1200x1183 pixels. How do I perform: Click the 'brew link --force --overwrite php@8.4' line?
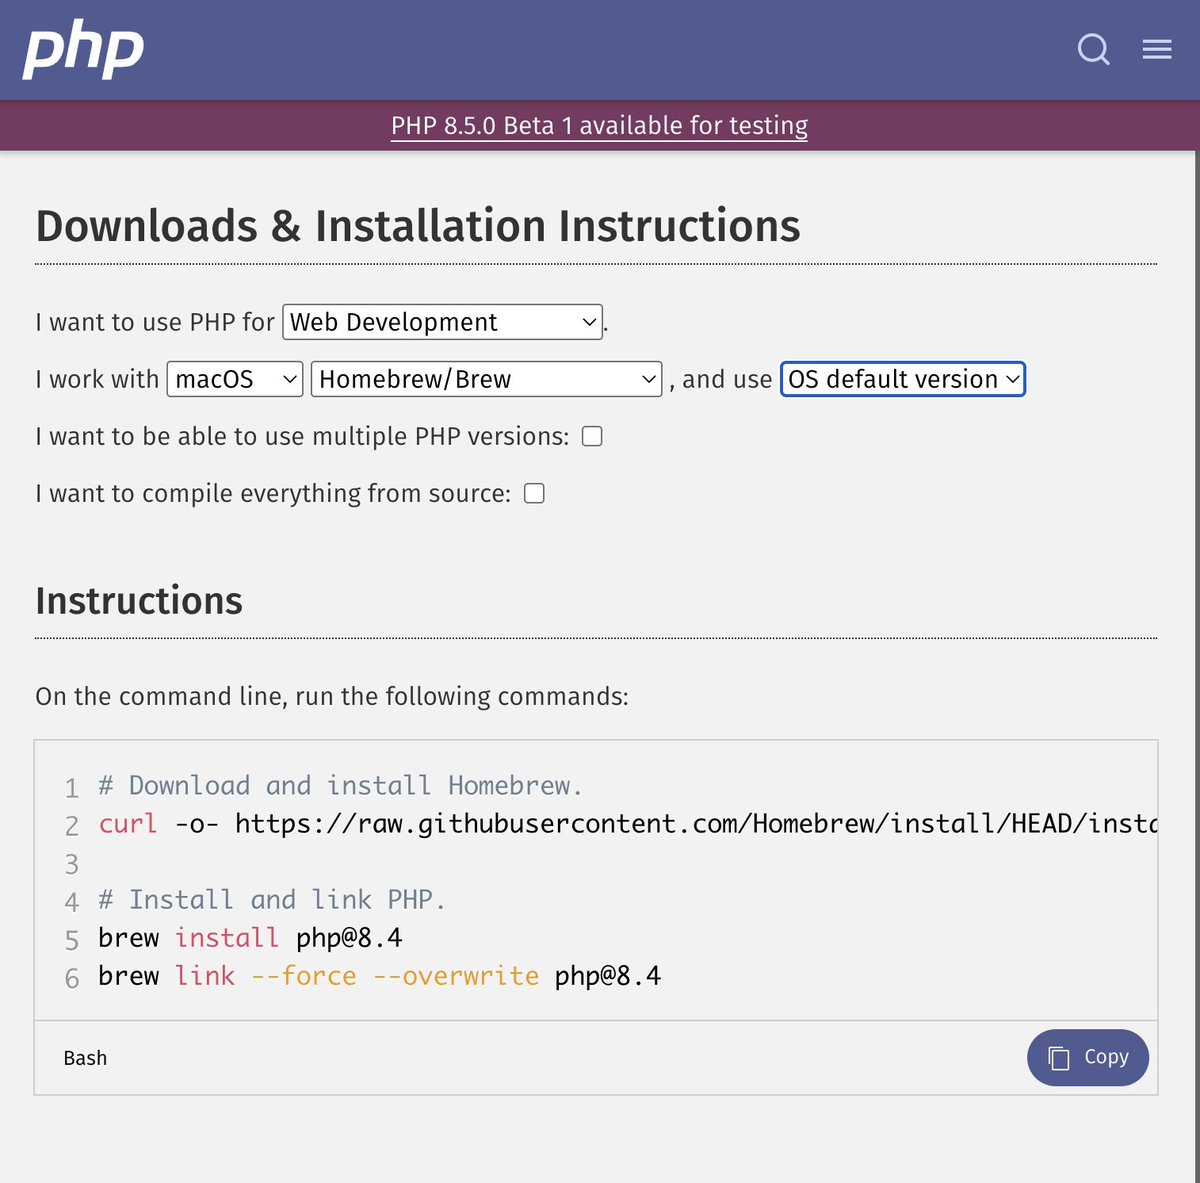[380, 976]
